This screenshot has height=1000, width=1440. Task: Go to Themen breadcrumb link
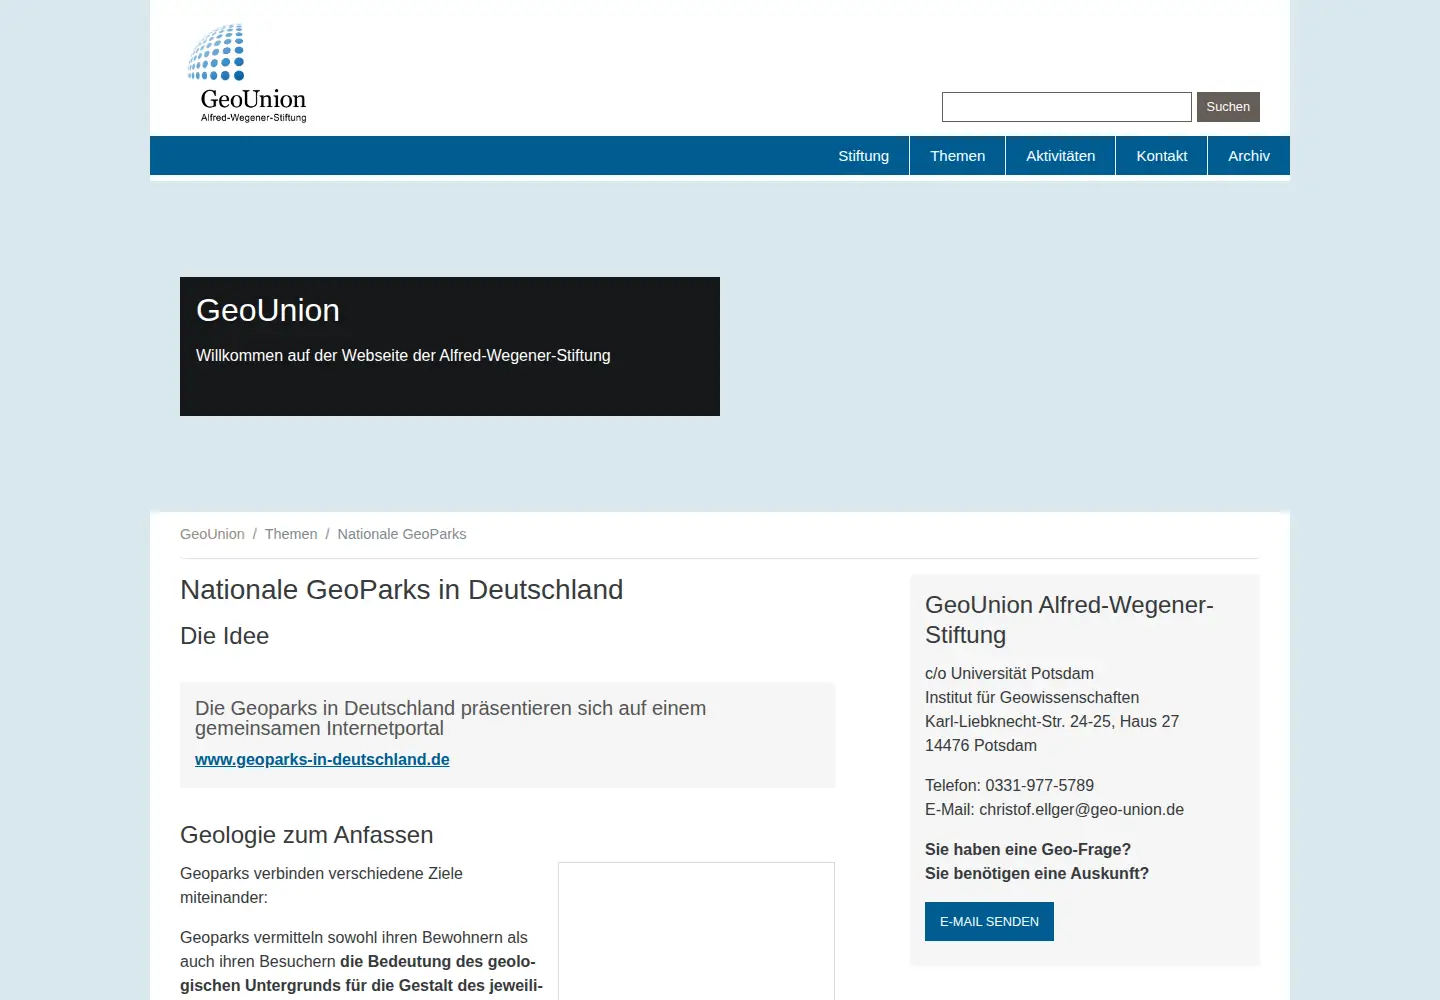[291, 534]
